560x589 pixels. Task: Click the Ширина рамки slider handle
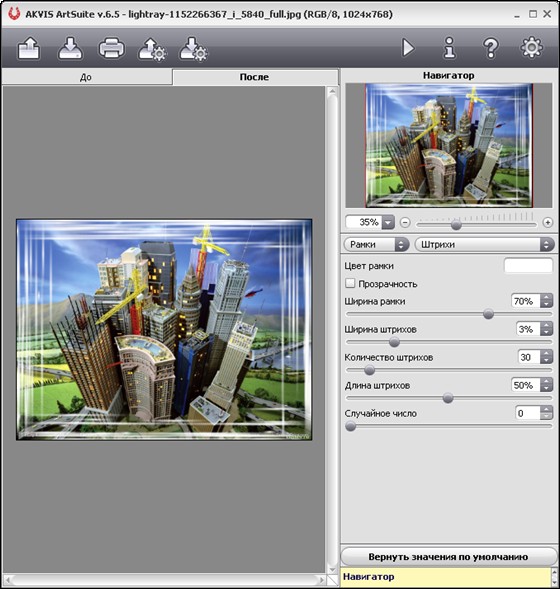point(488,314)
